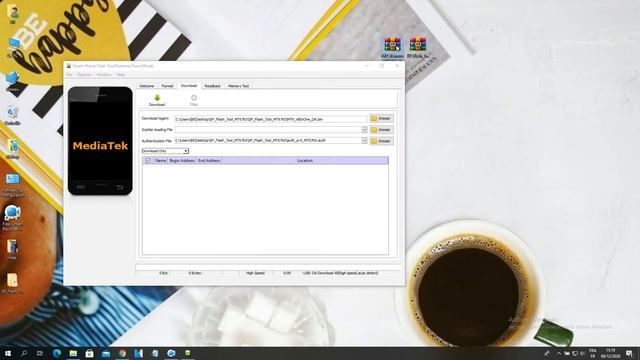The width and height of the screenshot is (640, 360).
Task: Click the Stop circle icon
Action: 194,98
